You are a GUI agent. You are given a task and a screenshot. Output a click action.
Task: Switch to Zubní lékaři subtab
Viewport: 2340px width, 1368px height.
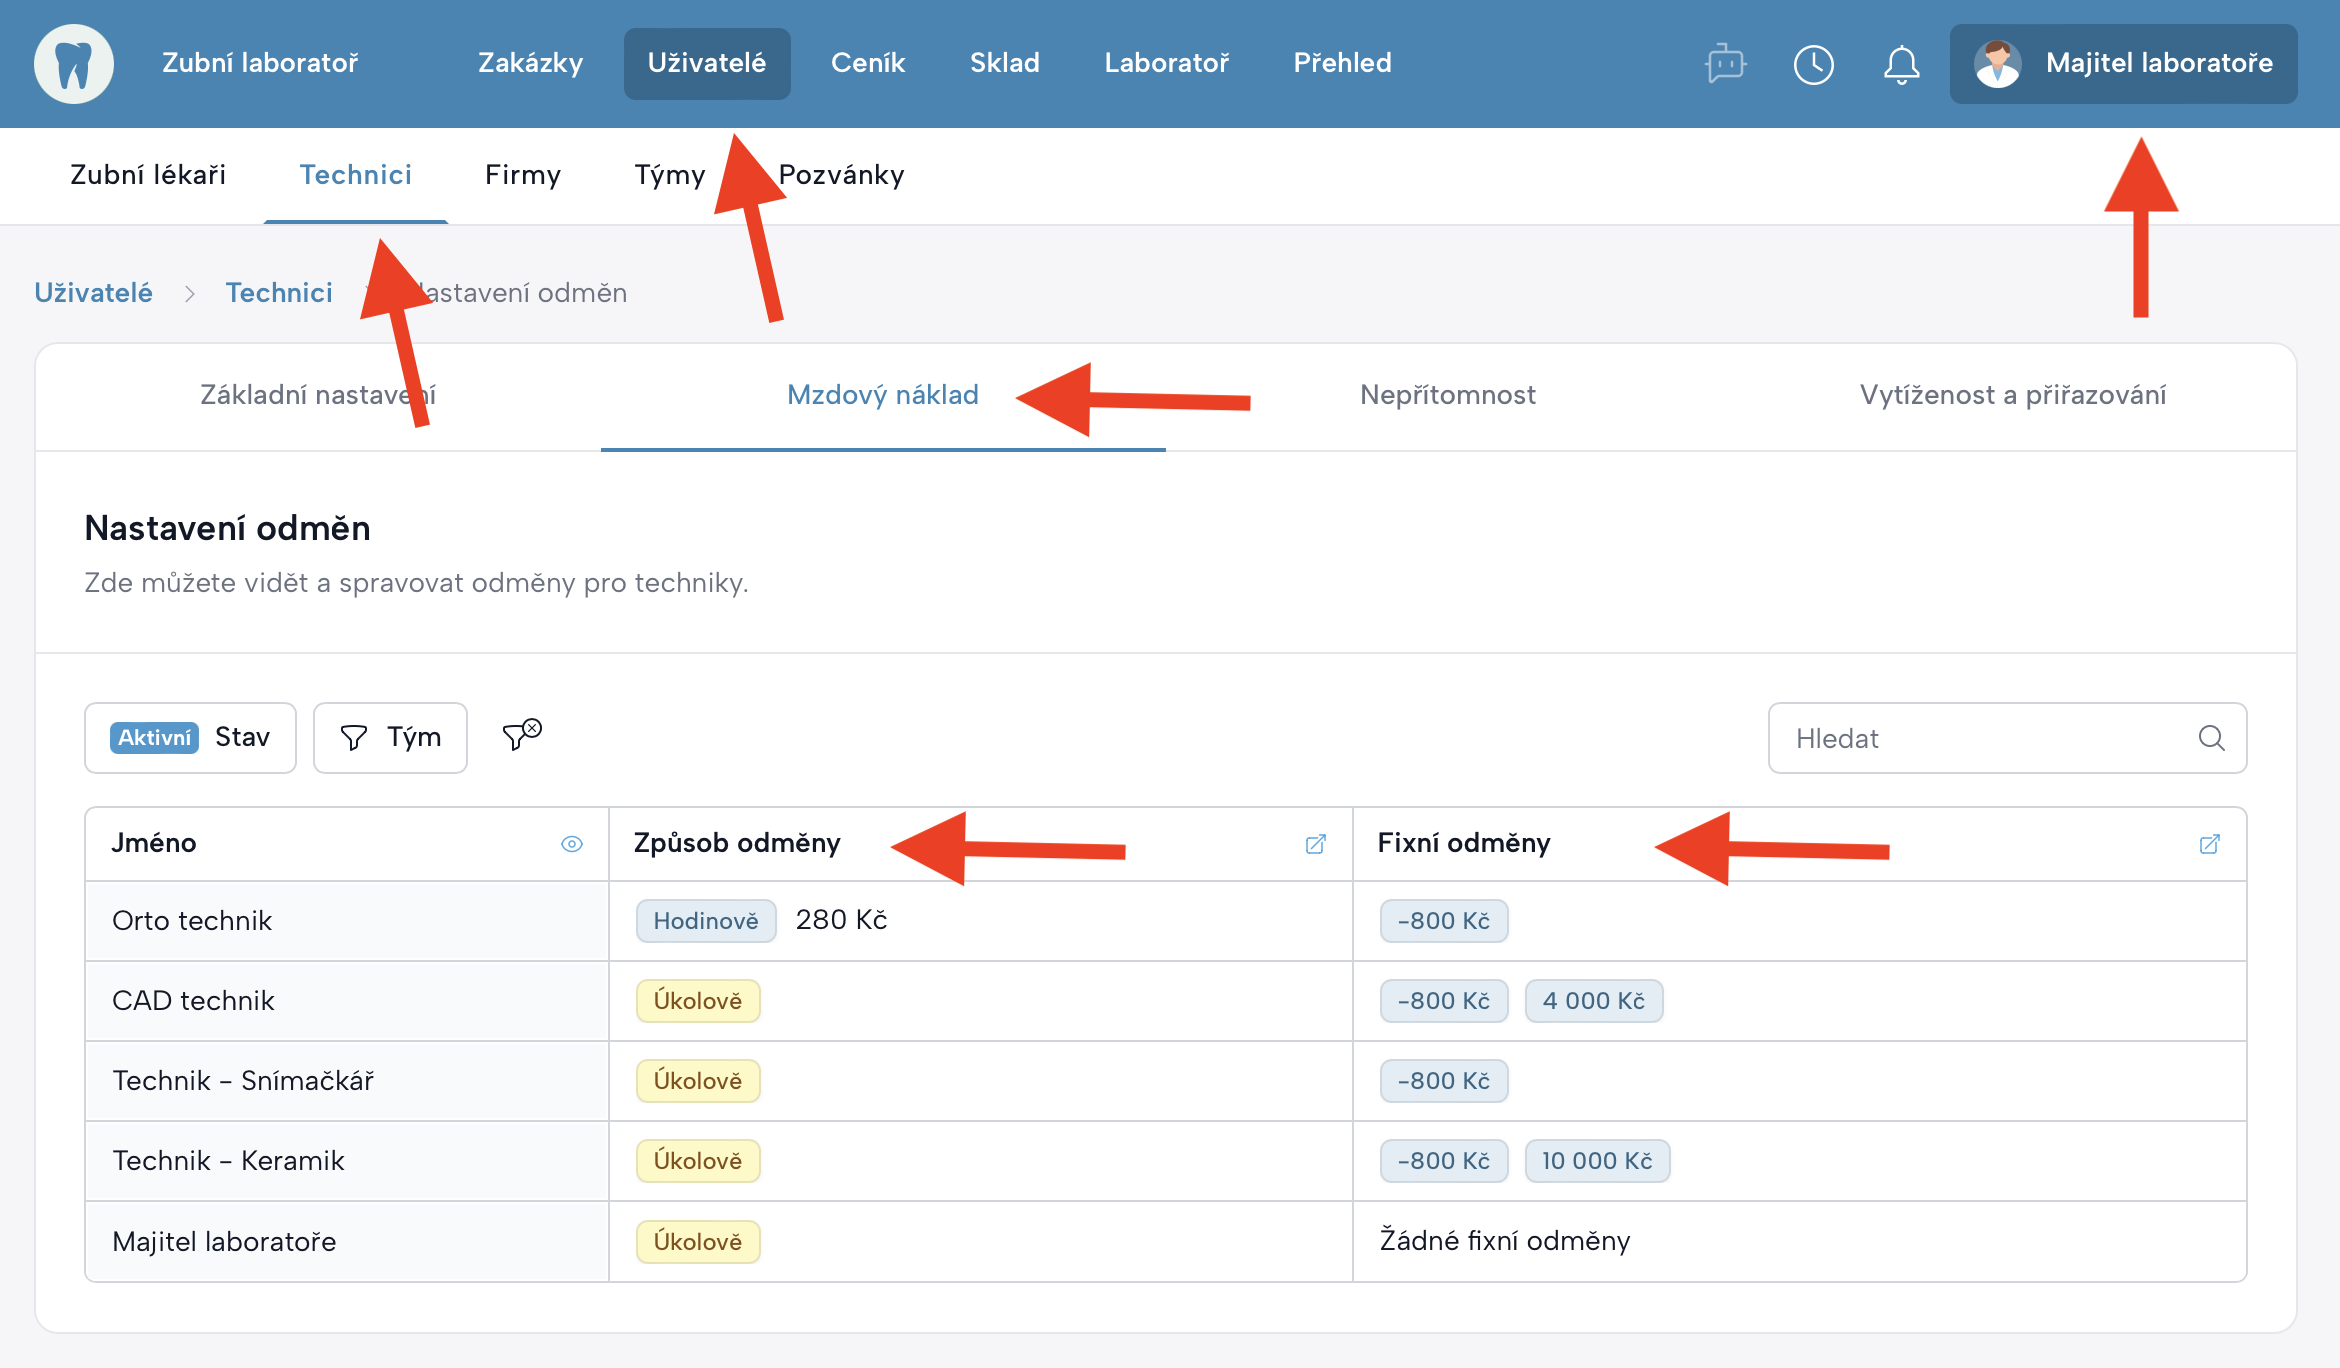[x=148, y=175]
